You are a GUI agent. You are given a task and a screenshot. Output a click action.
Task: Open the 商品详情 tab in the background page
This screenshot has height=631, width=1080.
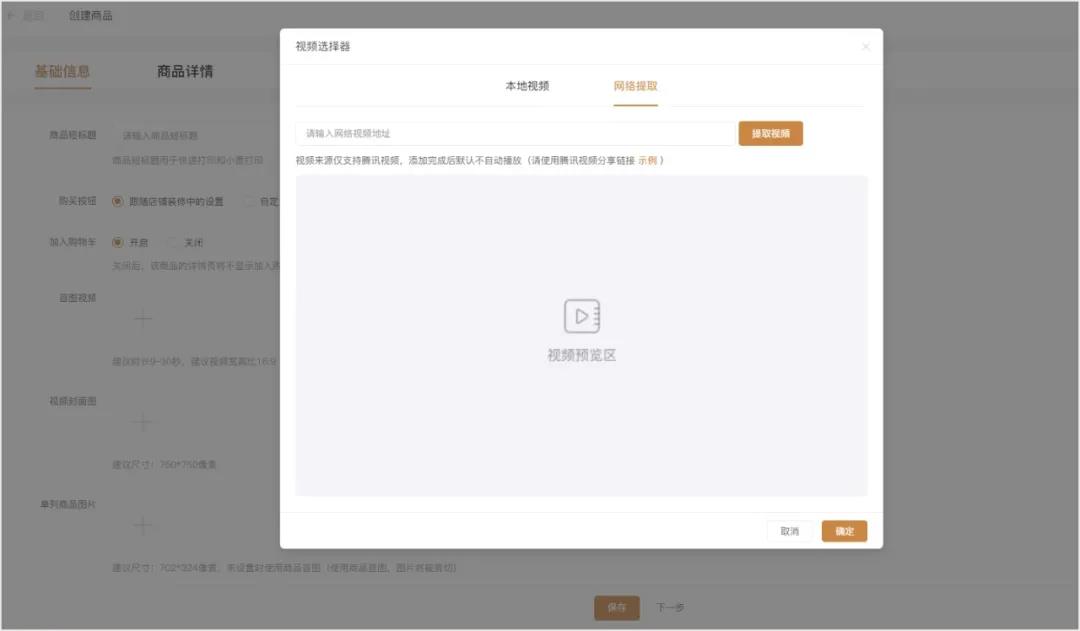pyautogui.click(x=185, y=72)
